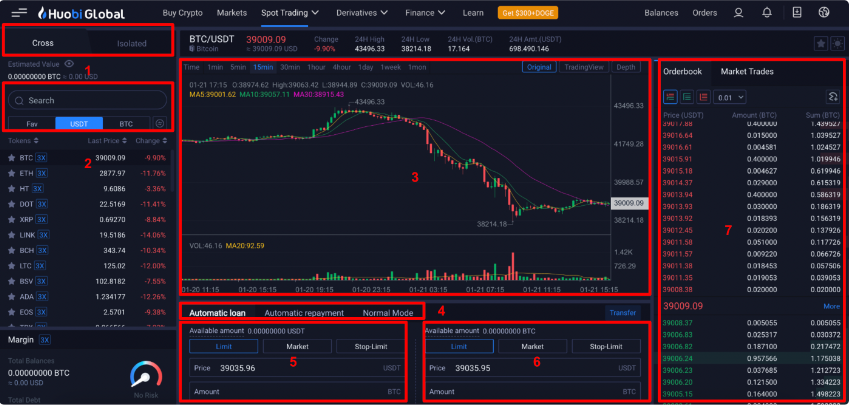Open the hamburger menu icon
The image size is (851, 407).
pyautogui.click(x=19, y=13)
